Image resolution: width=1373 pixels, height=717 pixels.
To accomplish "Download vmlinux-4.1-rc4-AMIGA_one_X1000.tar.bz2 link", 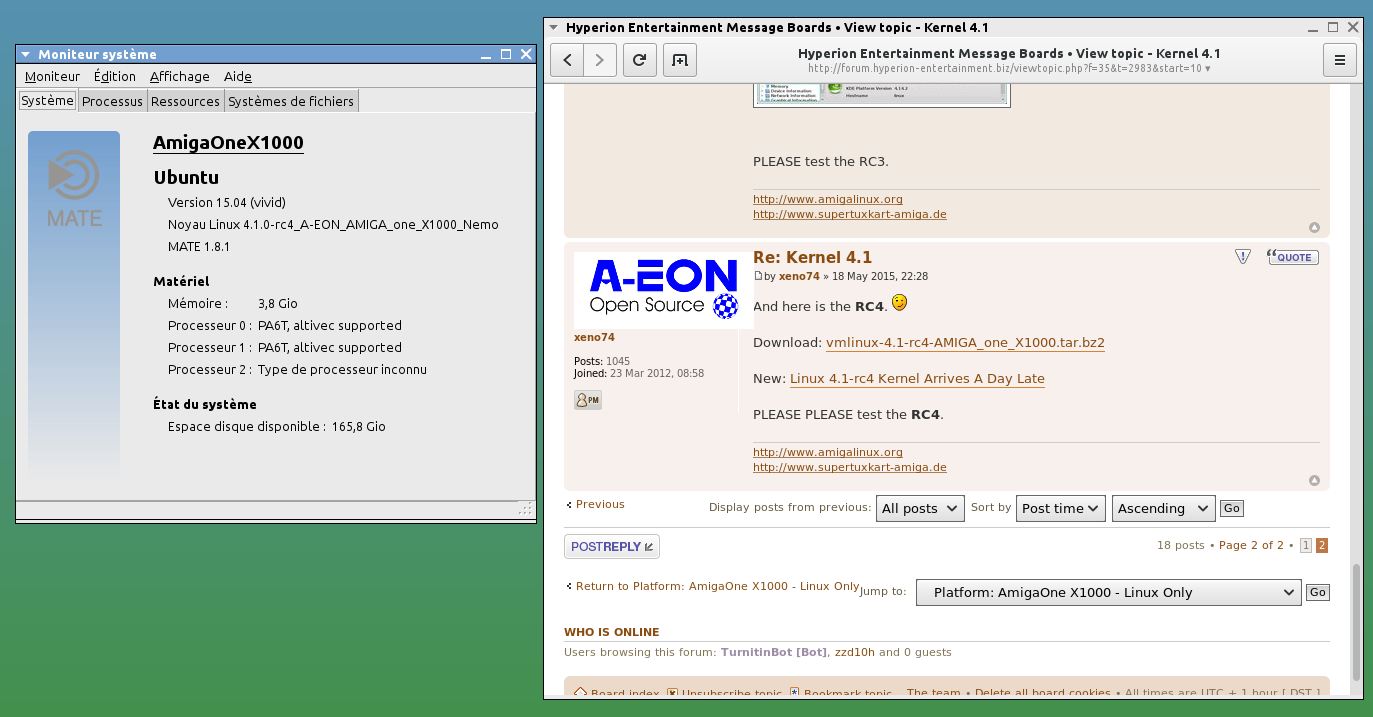I will click(x=965, y=342).
